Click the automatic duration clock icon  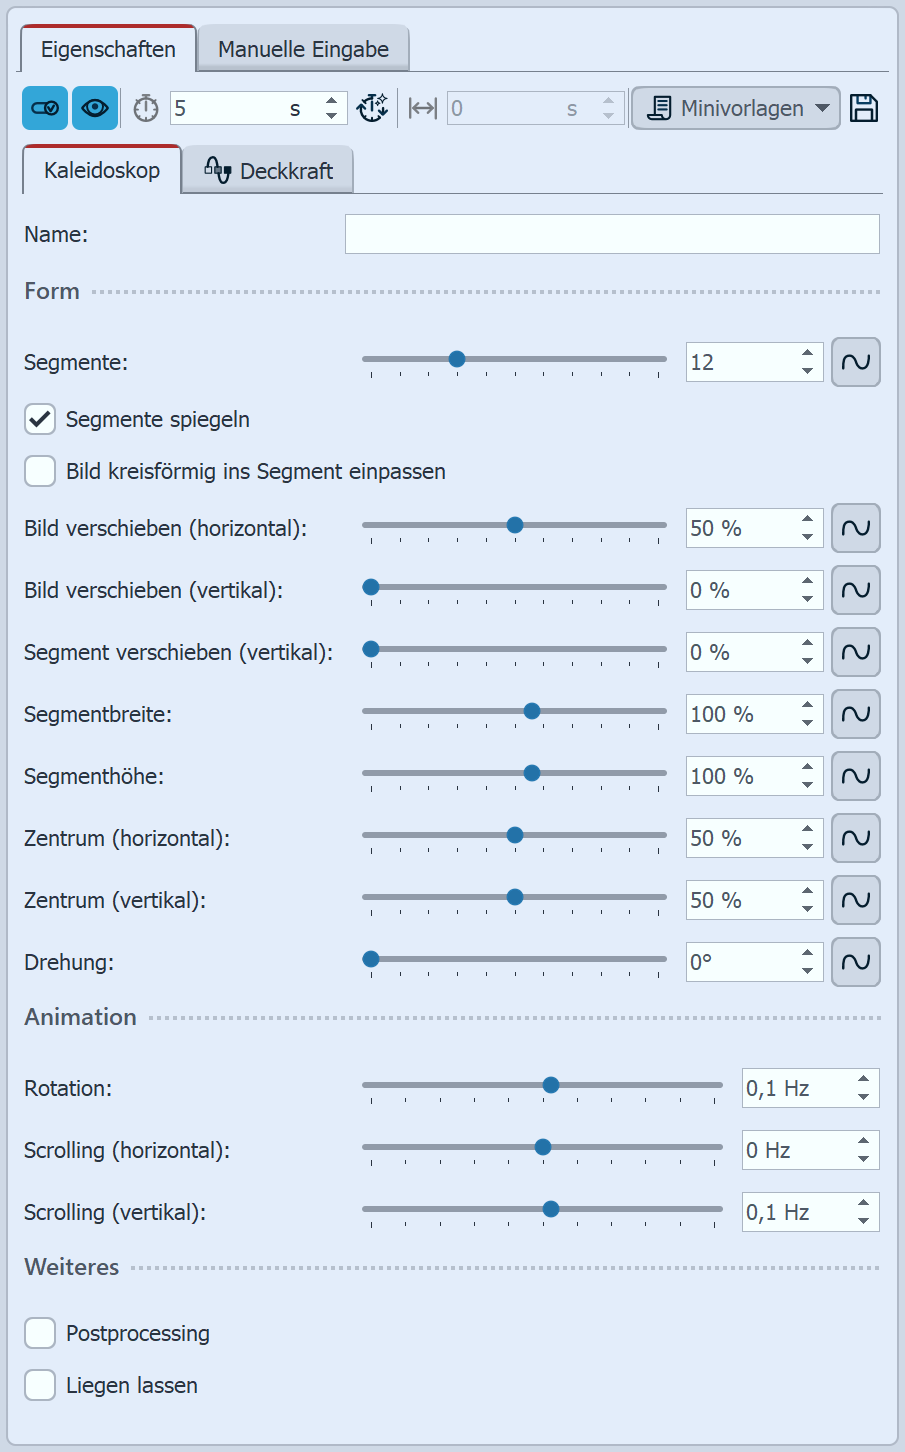click(373, 108)
